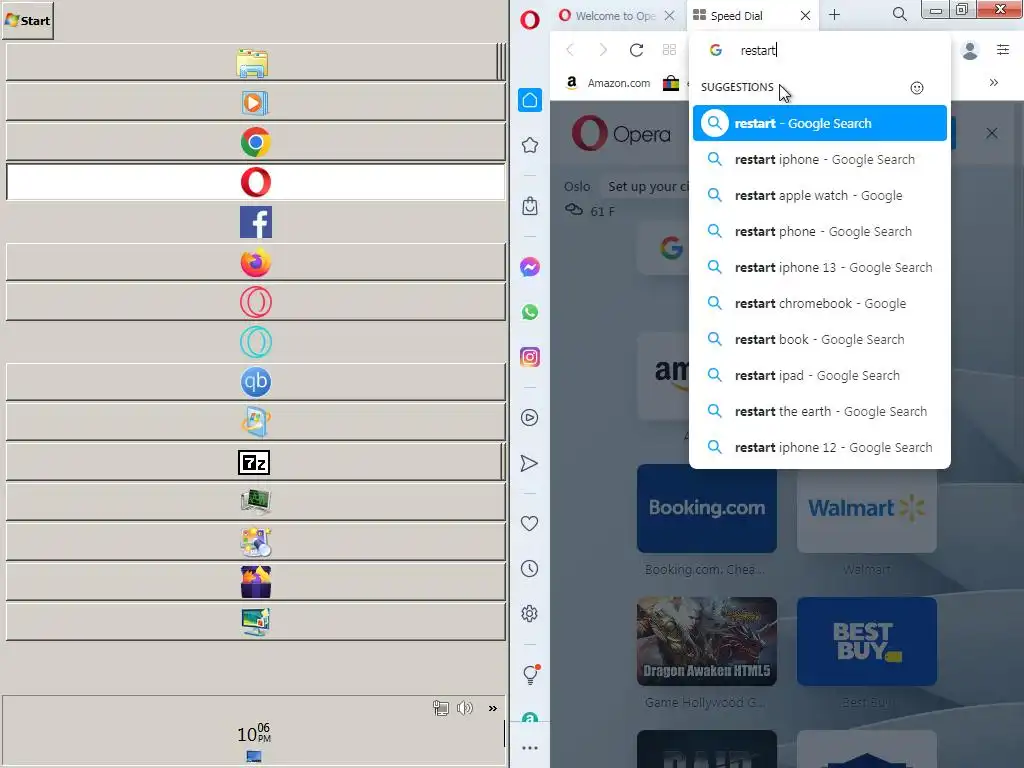The image size is (1024, 768).
Task: Close the Speed Dial tab
Action: [805, 16]
